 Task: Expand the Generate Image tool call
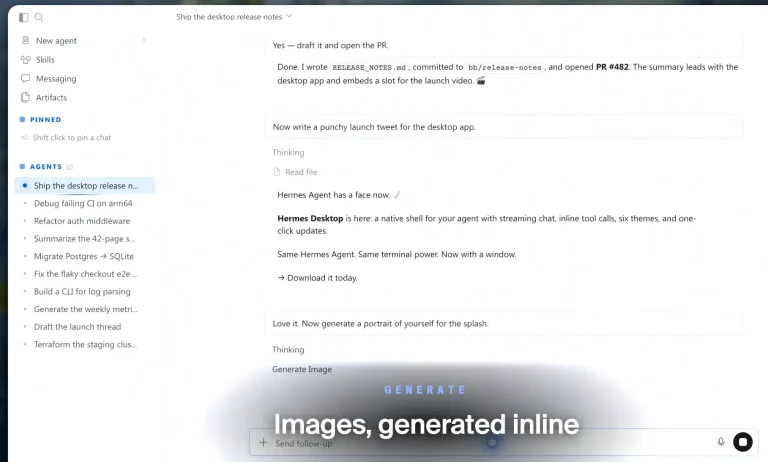[302, 369]
